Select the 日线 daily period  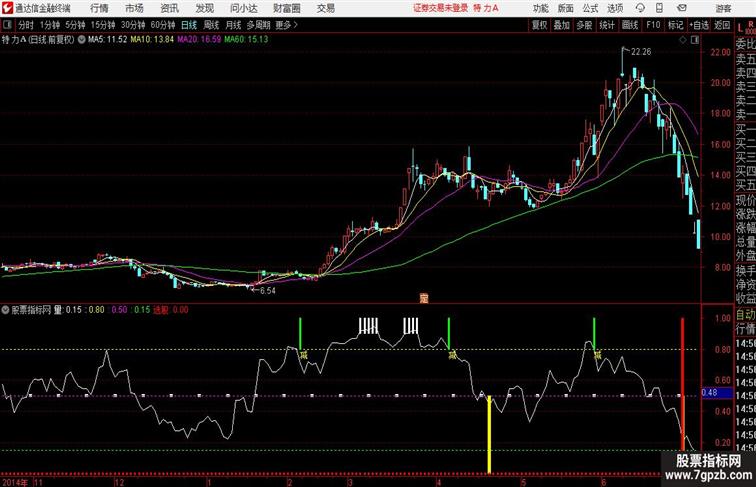coord(189,25)
